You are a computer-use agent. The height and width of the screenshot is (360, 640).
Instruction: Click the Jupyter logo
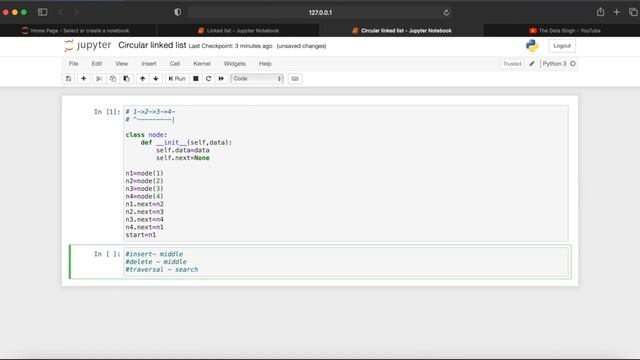click(87, 45)
